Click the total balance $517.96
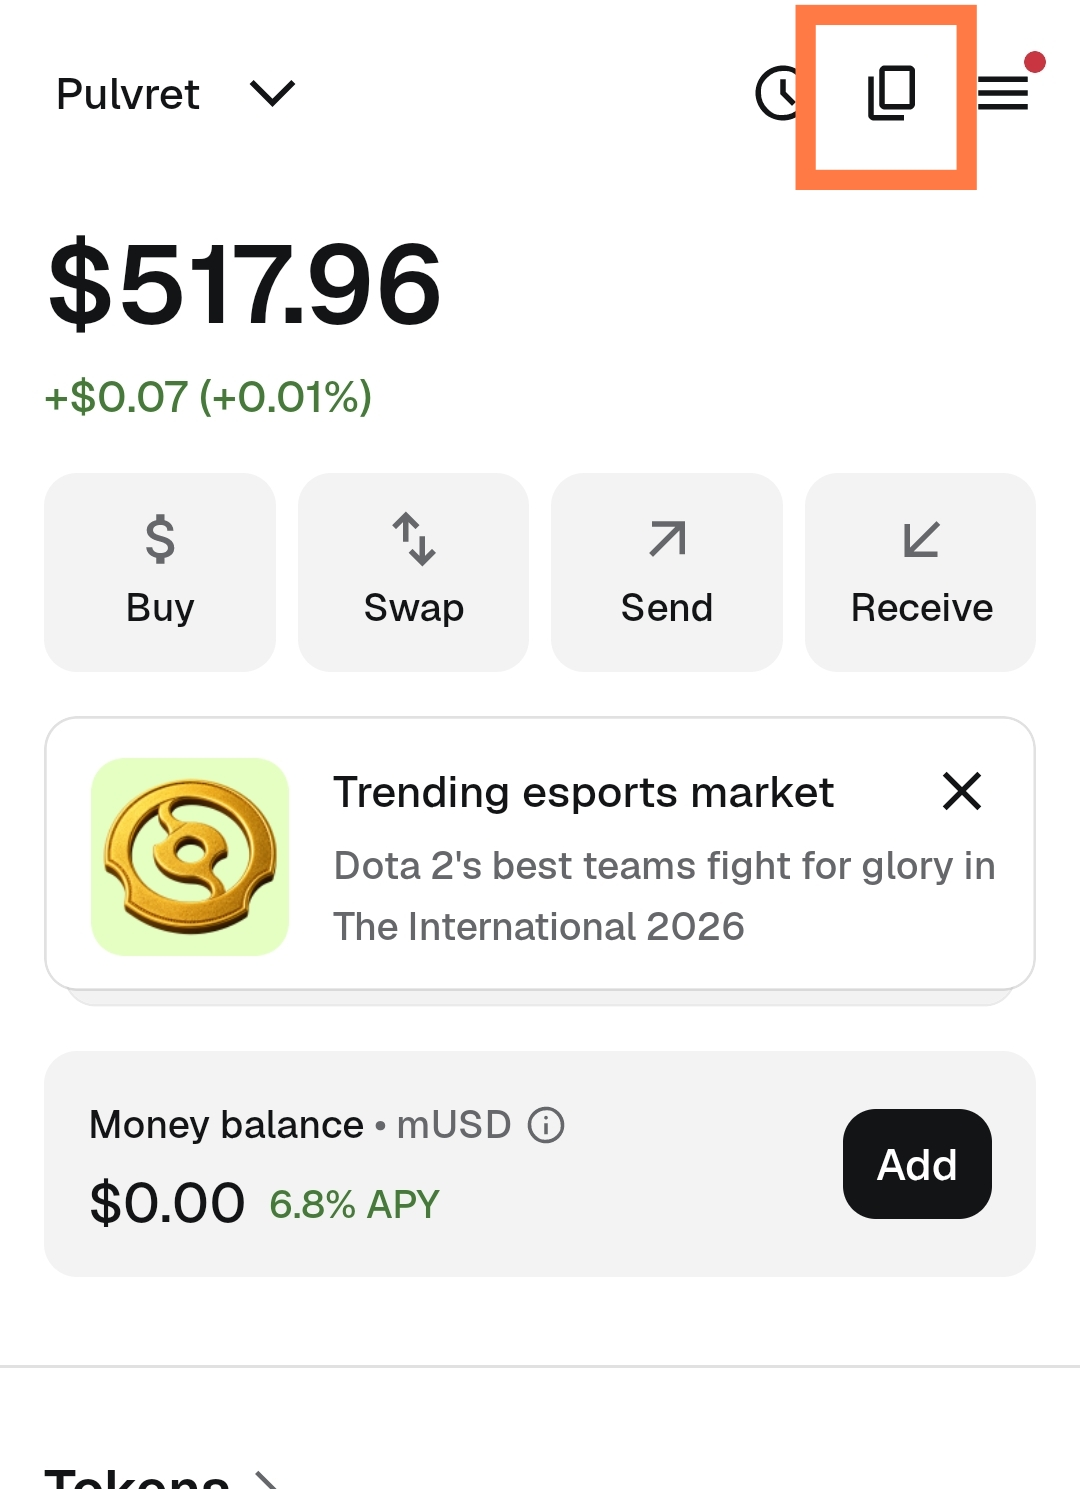Image resolution: width=1080 pixels, height=1489 pixels. [245, 285]
